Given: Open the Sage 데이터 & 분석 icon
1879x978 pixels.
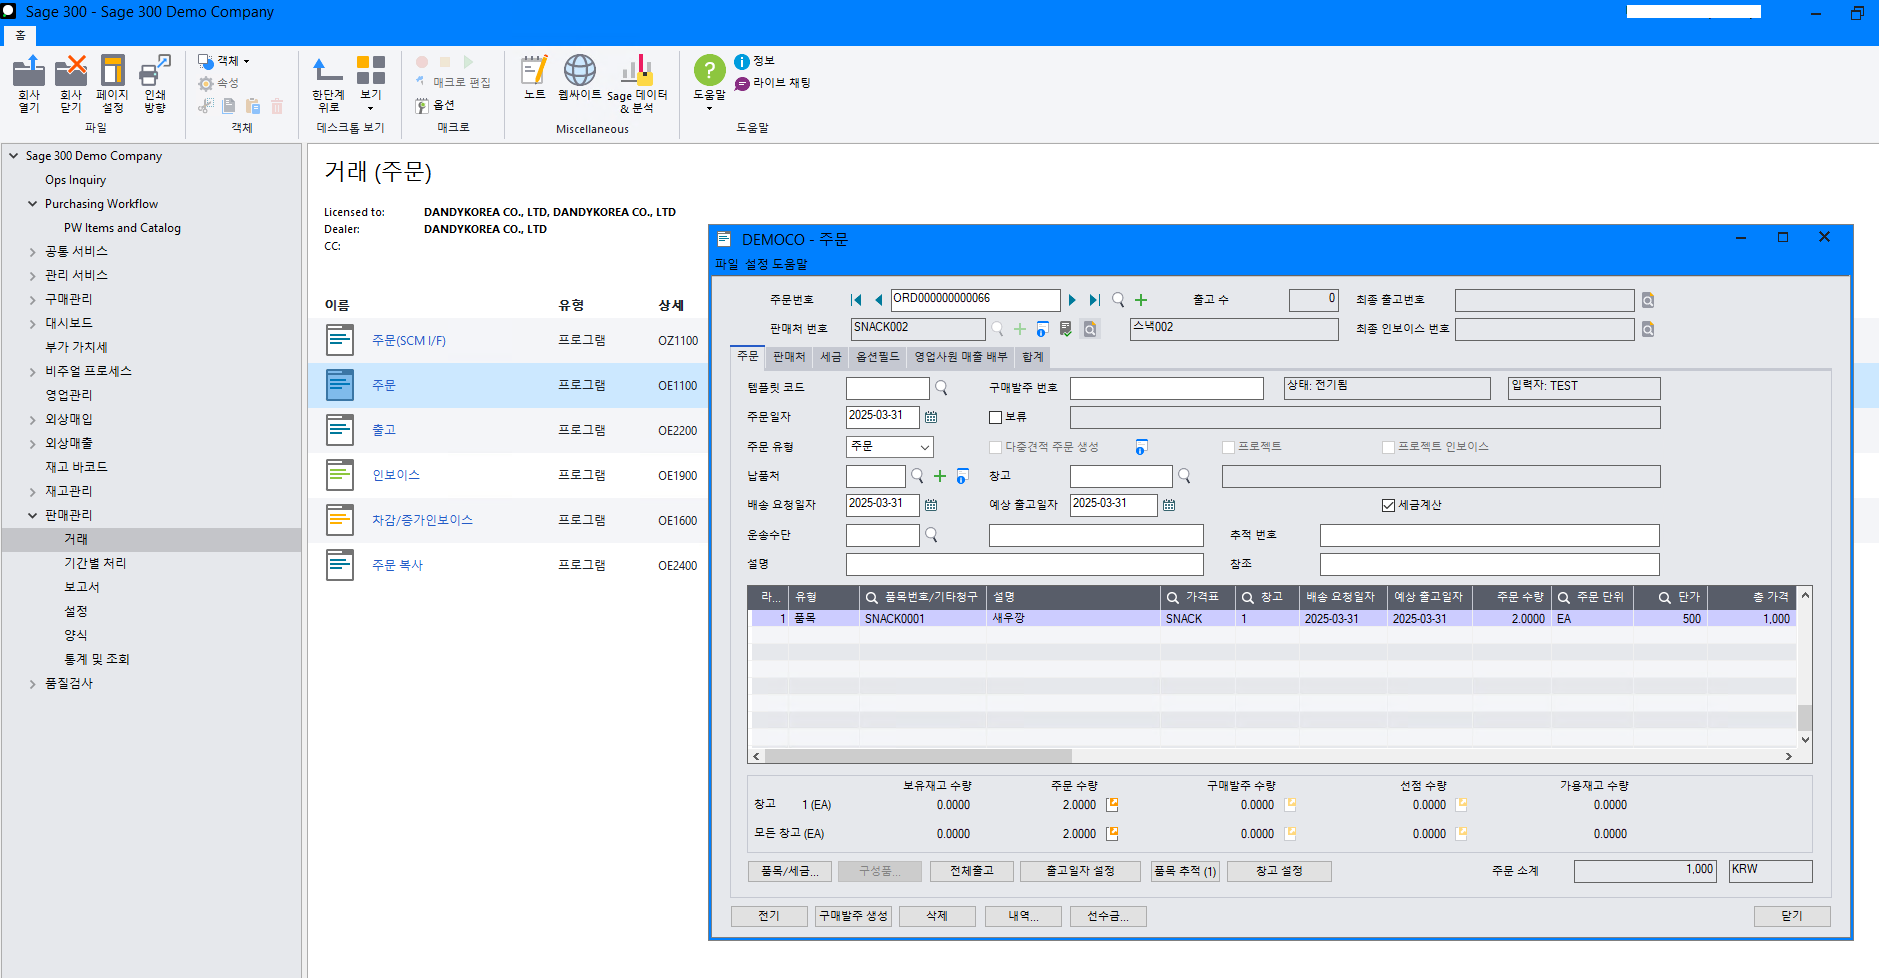Looking at the screenshot, I should click(x=637, y=83).
